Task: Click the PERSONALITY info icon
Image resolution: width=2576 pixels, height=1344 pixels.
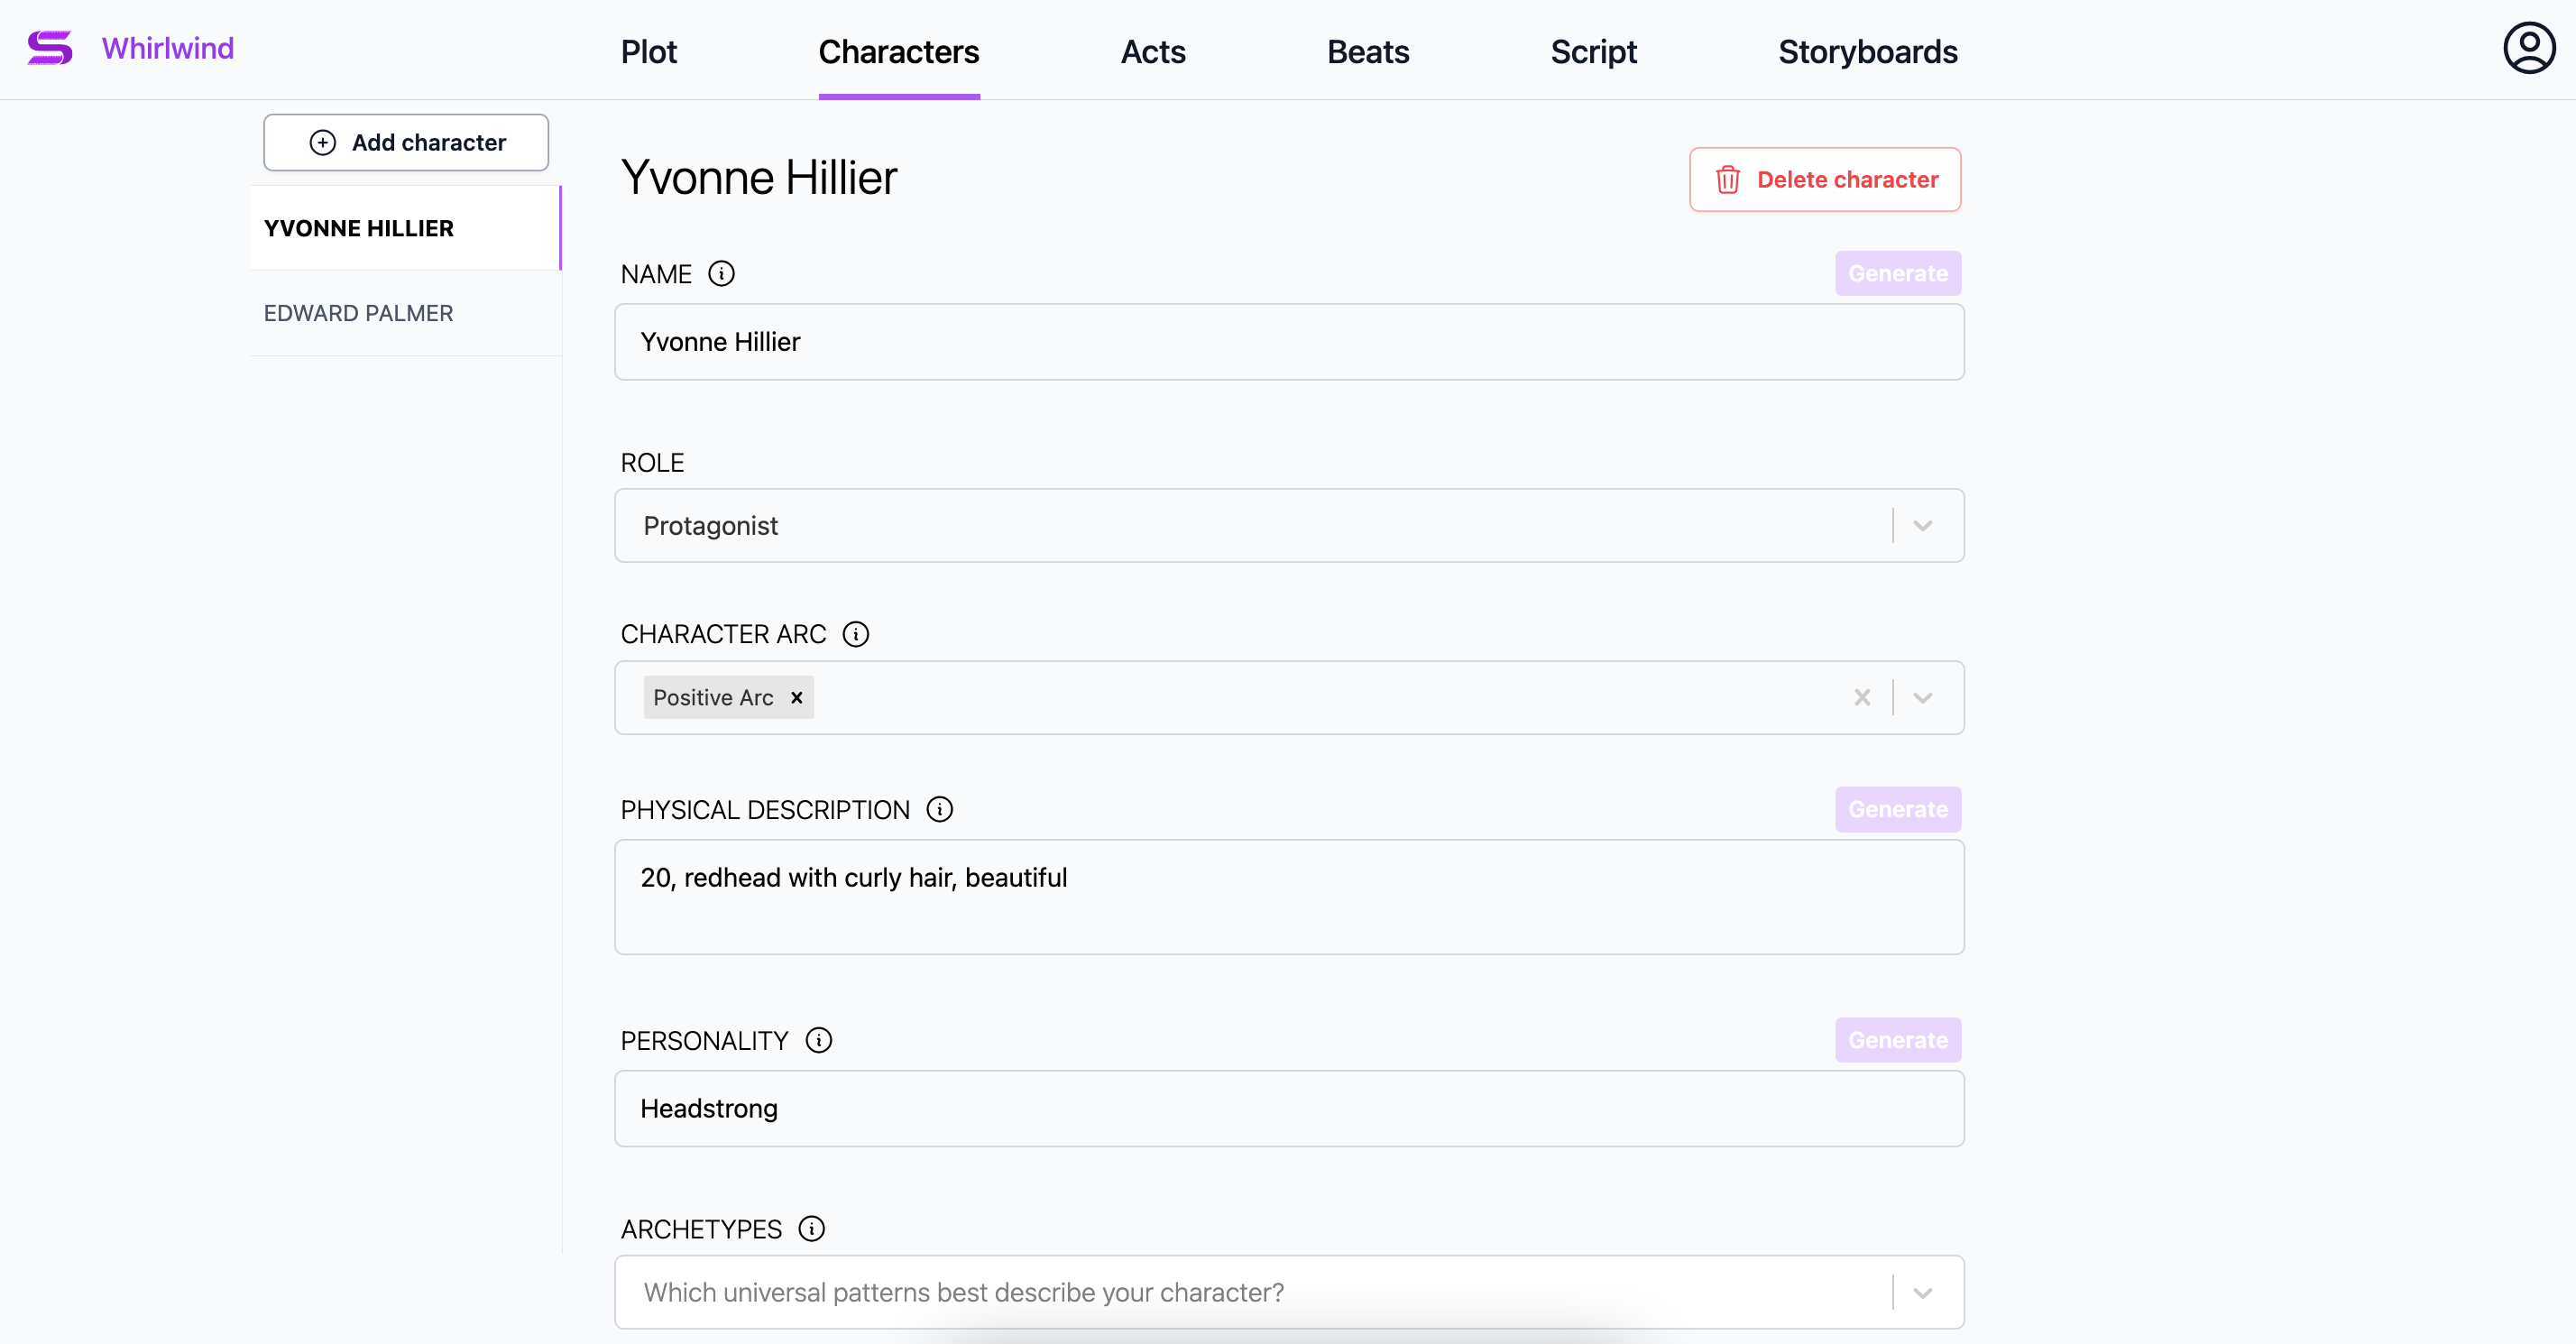Action: coord(818,1040)
